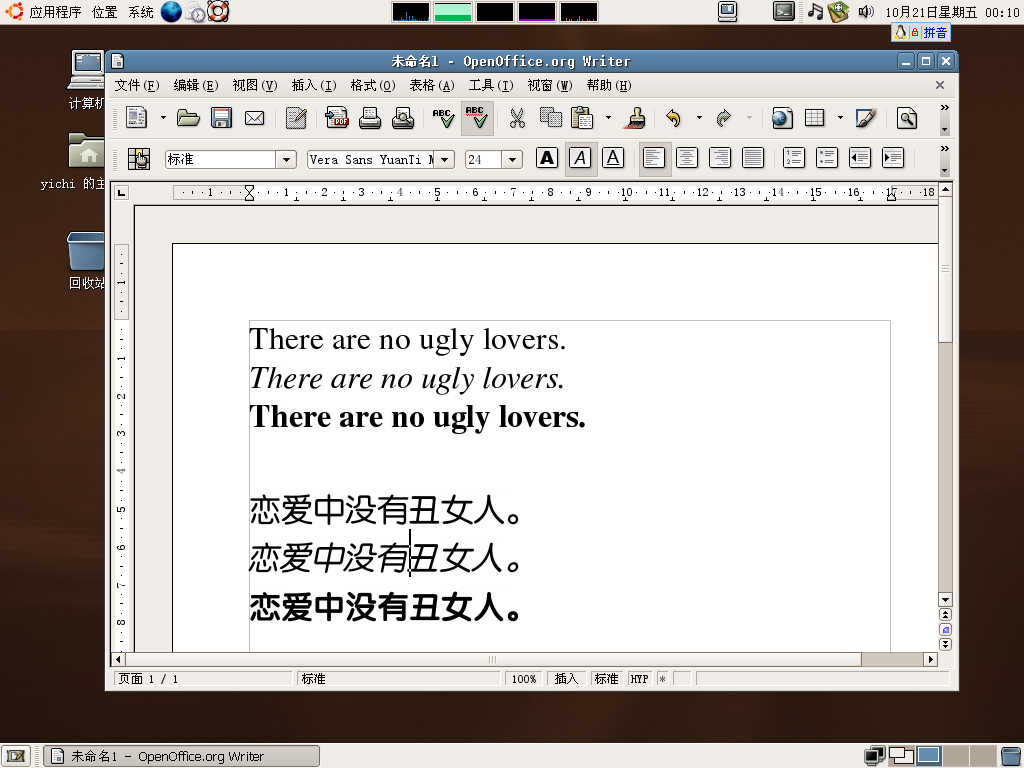Expand the Vera Sans YuanTi font dropdown arrow

point(444,159)
